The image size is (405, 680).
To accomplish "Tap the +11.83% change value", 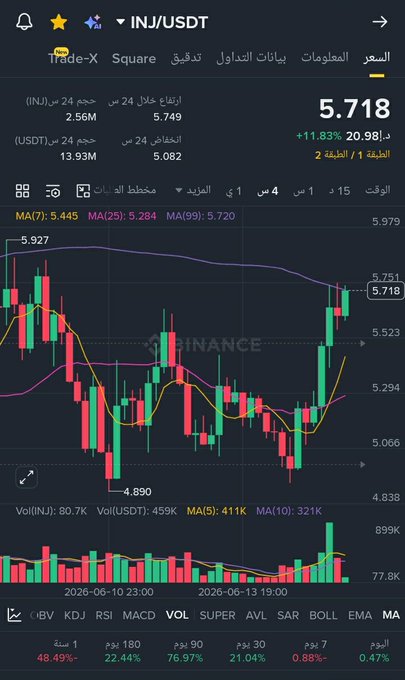I will pyautogui.click(x=319, y=136).
